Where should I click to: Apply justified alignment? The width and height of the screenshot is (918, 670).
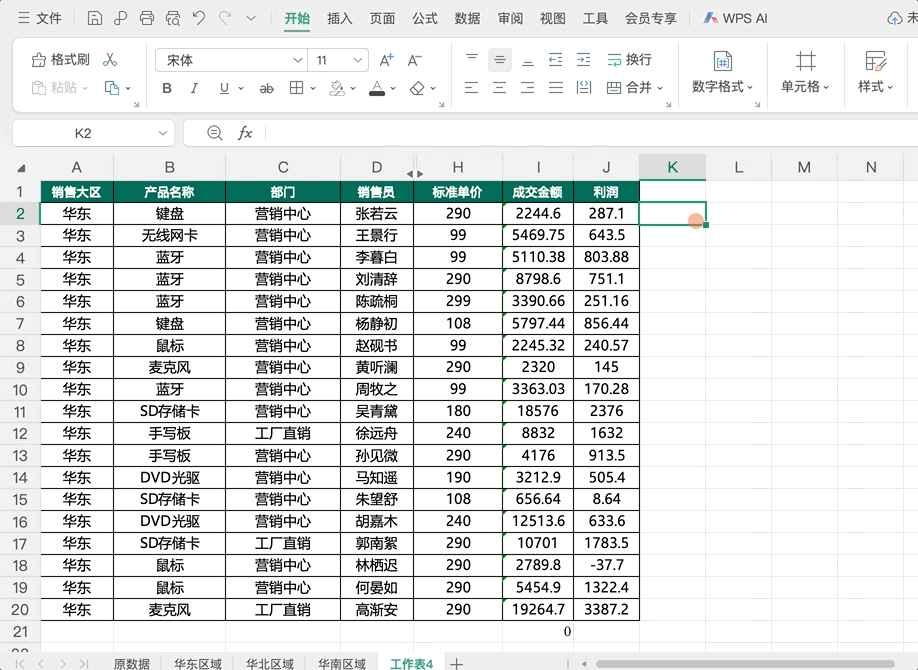556,88
